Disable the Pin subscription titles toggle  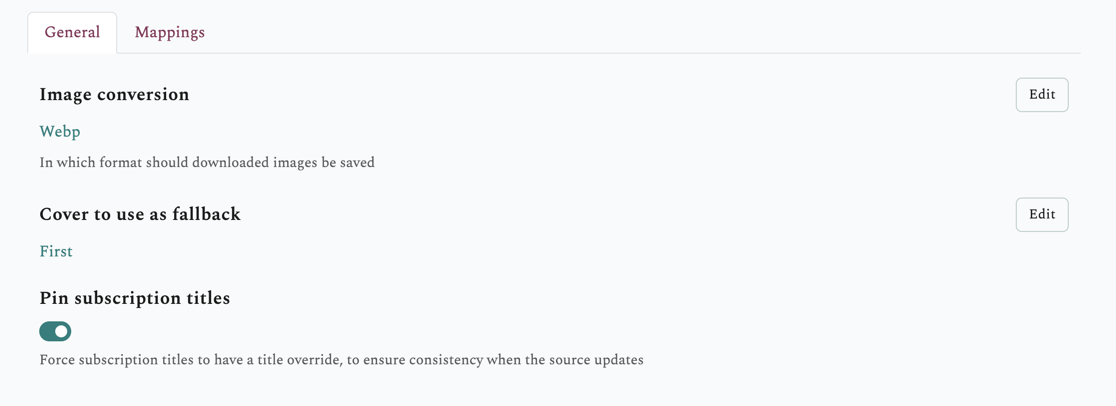[x=55, y=331]
